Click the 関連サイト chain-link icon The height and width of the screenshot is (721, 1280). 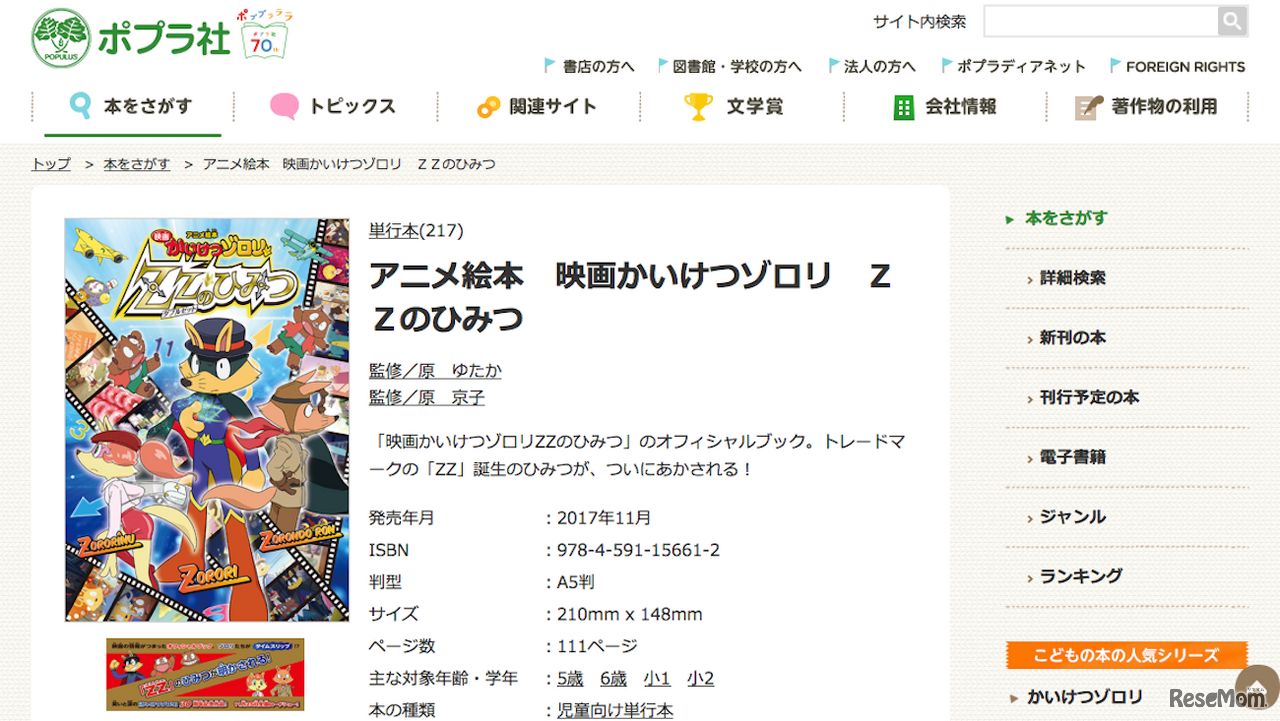click(x=489, y=105)
